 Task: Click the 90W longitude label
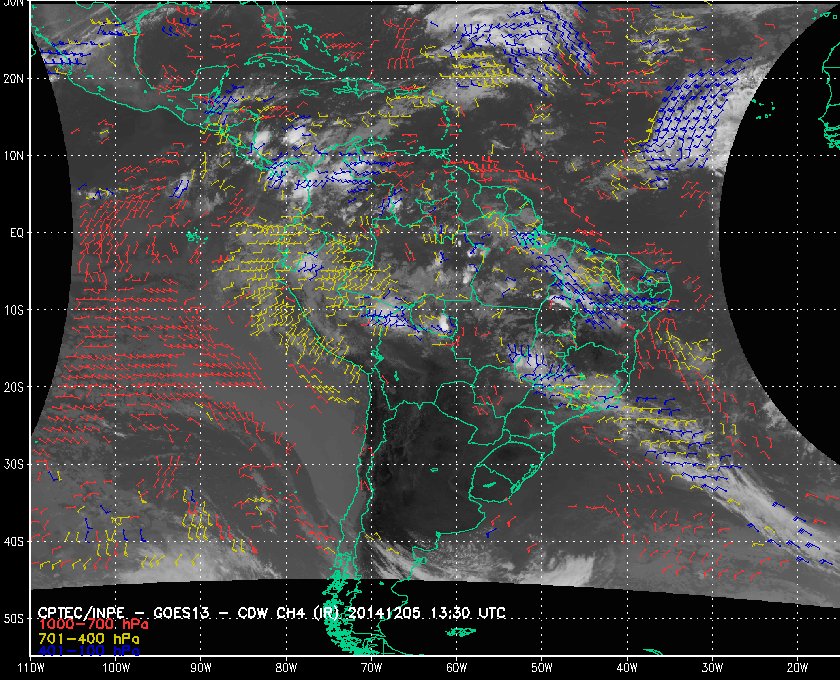[x=201, y=668]
